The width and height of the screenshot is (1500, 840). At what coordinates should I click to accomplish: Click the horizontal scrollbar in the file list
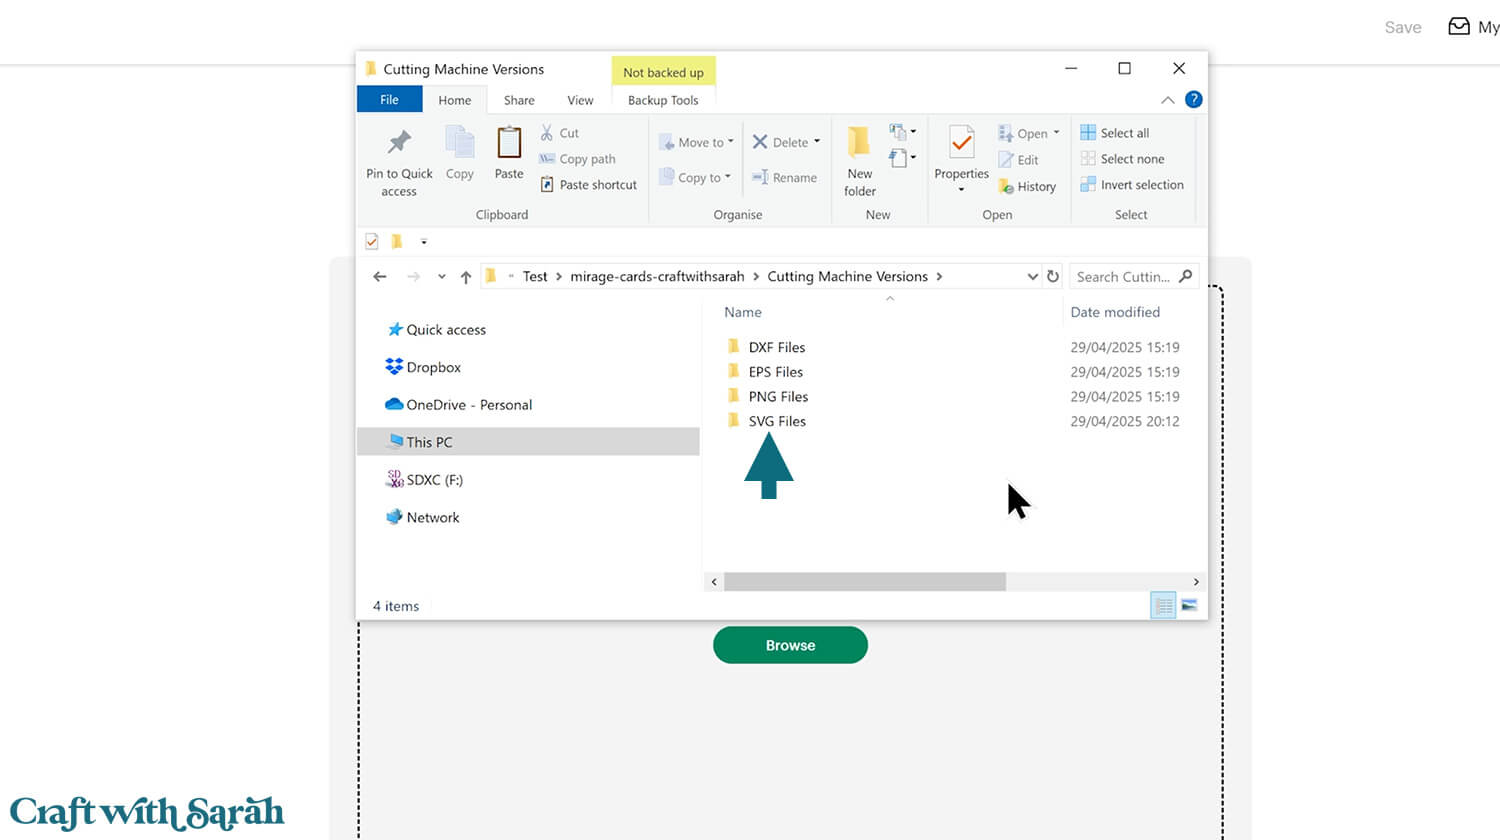[x=864, y=582]
